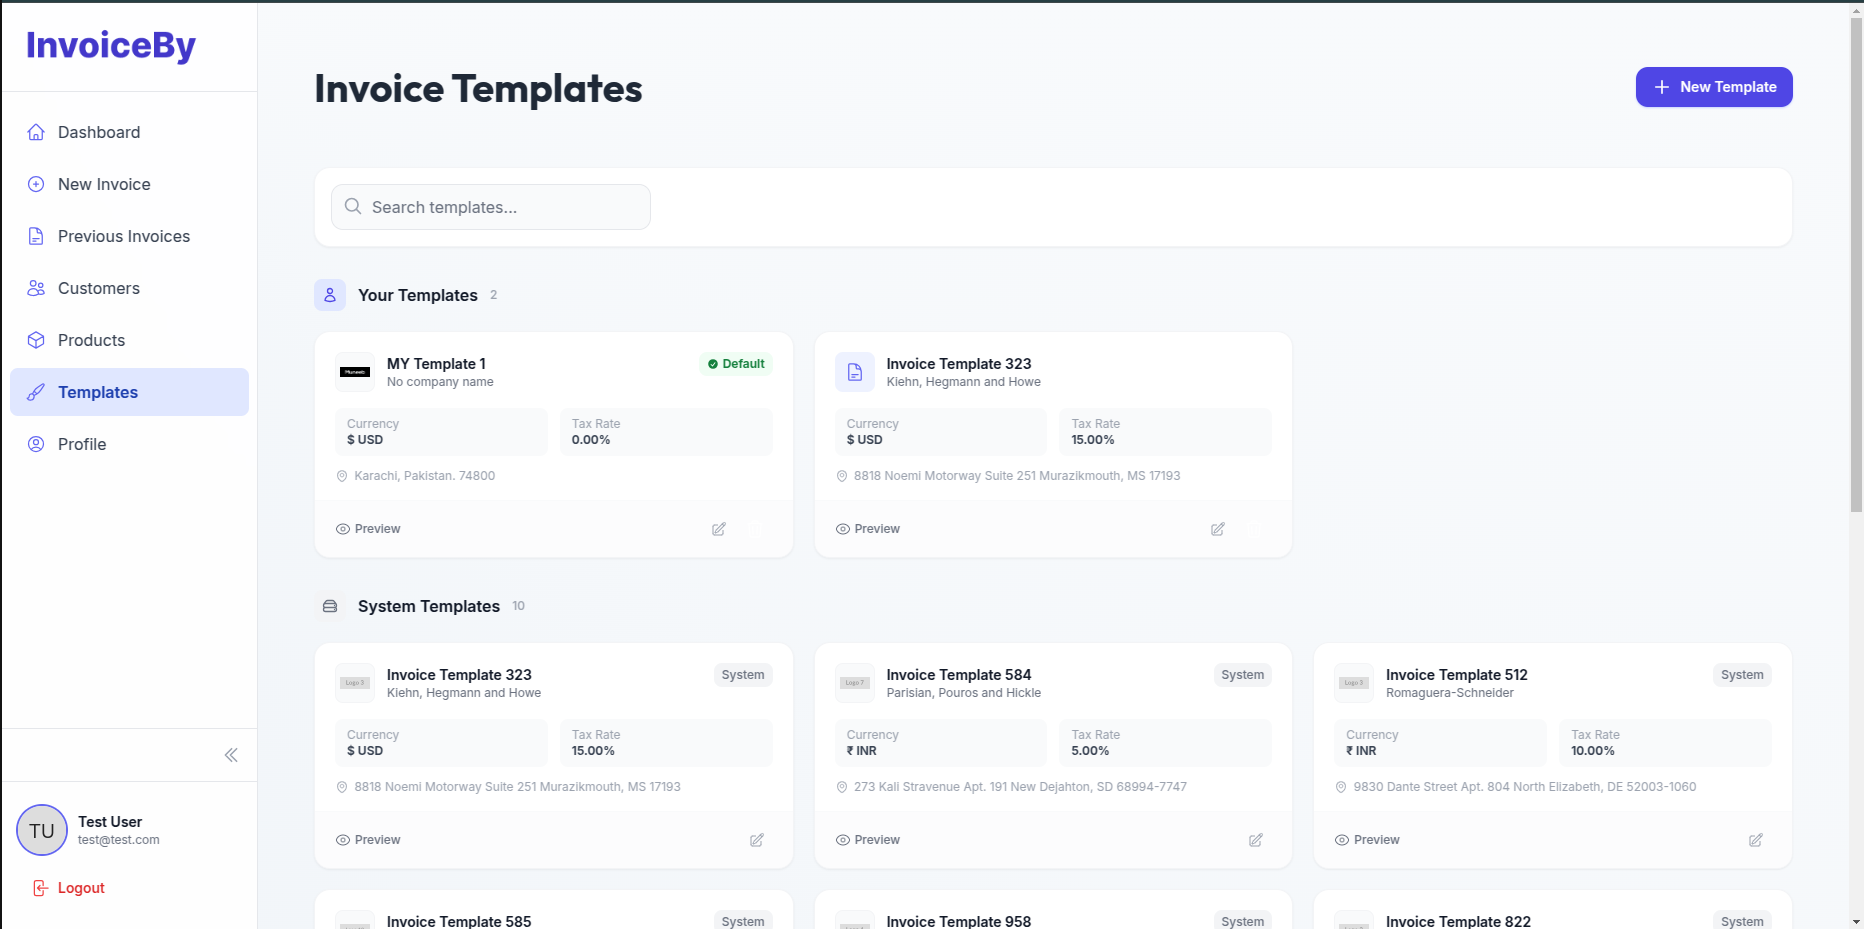Click the 'System Templates' section heading
Screen dimensions: 1864x929
click(429, 606)
